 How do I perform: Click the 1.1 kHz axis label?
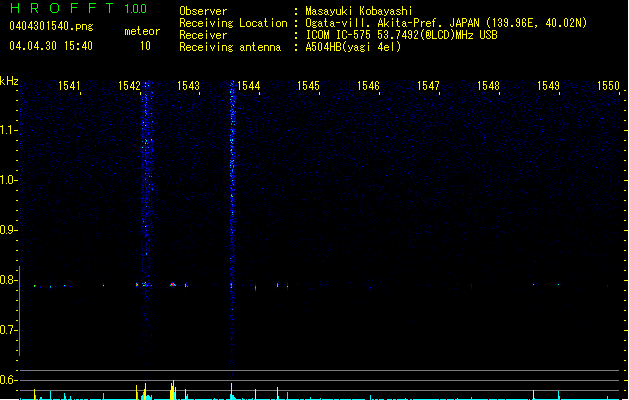(x=8, y=130)
